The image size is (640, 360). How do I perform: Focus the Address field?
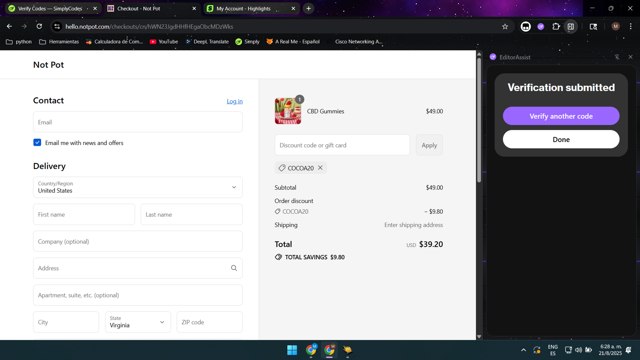(138, 268)
